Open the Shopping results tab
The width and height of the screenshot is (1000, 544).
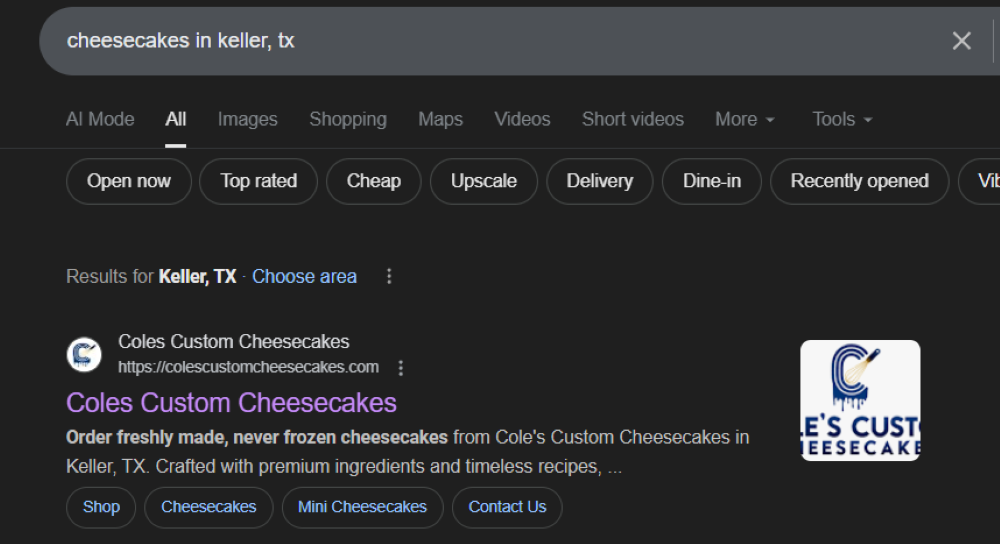click(348, 119)
